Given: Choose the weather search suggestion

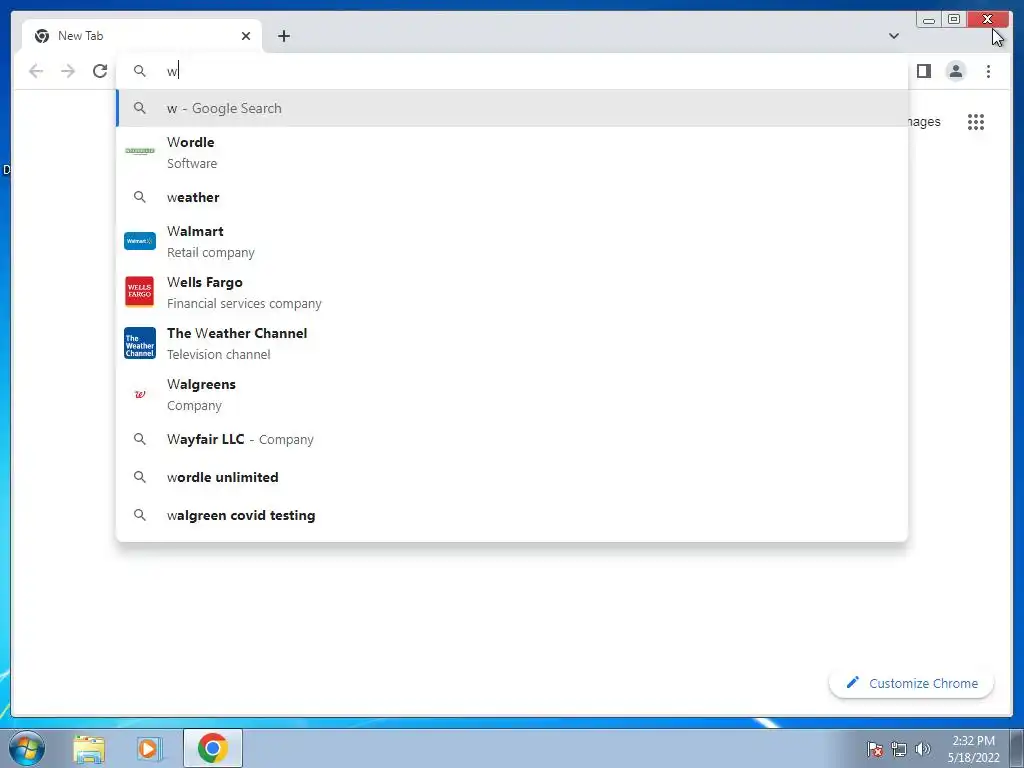Looking at the screenshot, I should click(512, 197).
